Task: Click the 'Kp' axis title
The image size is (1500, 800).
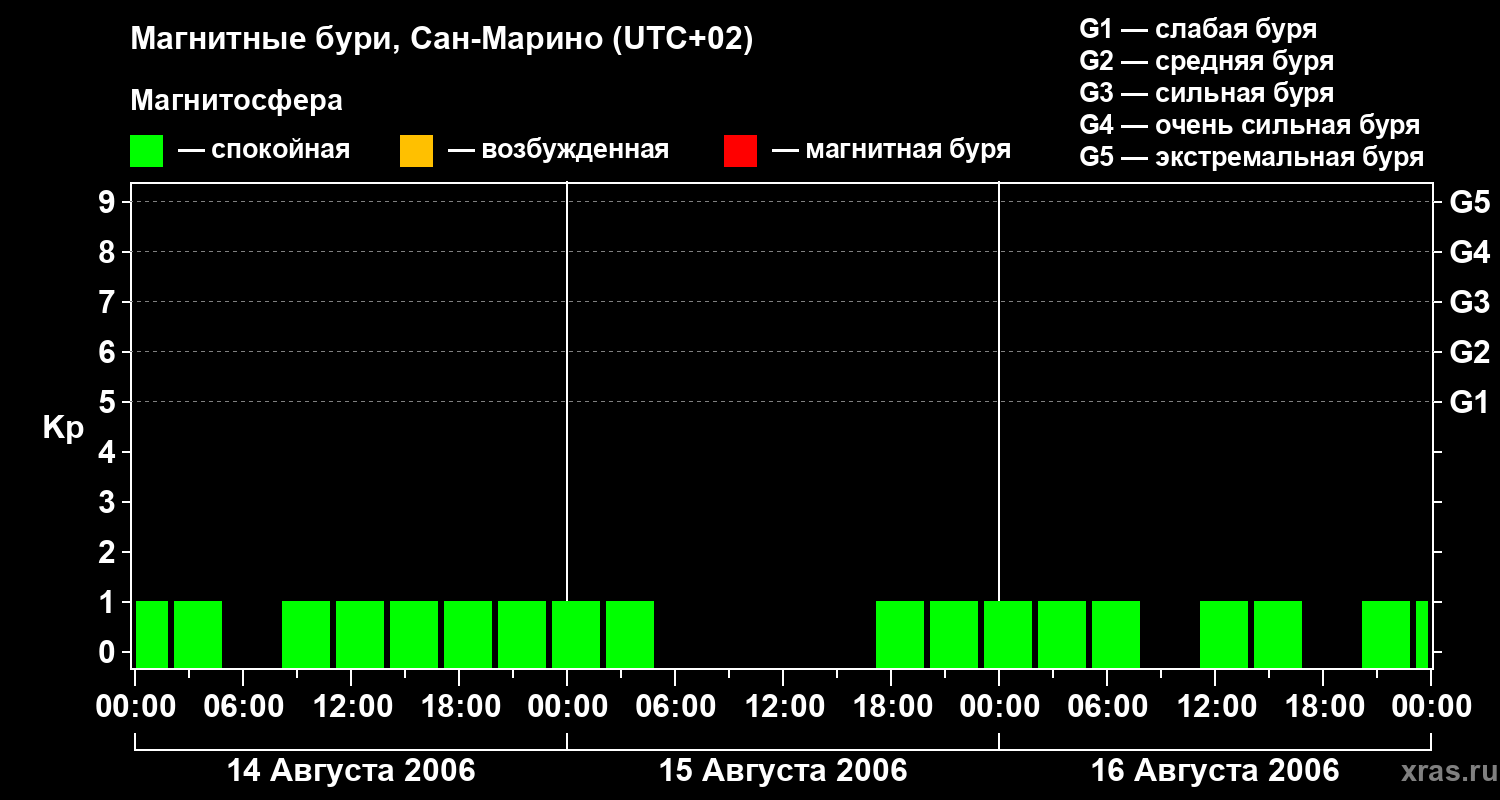Action: [x=63, y=428]
